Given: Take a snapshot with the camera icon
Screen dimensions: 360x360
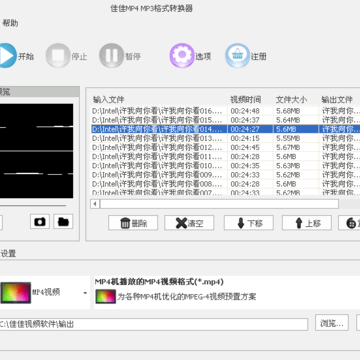Looking at the screenshot, I should point(40,221).
